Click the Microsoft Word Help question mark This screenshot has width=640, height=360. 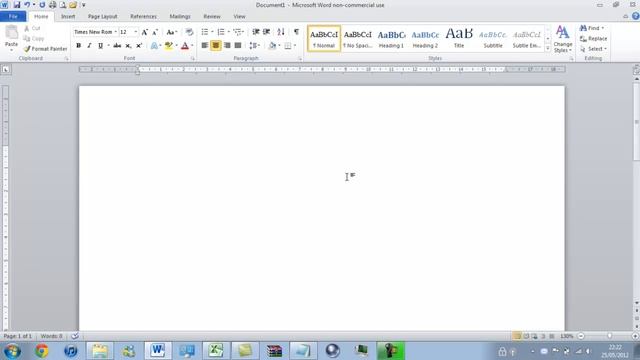click(636, 16)
